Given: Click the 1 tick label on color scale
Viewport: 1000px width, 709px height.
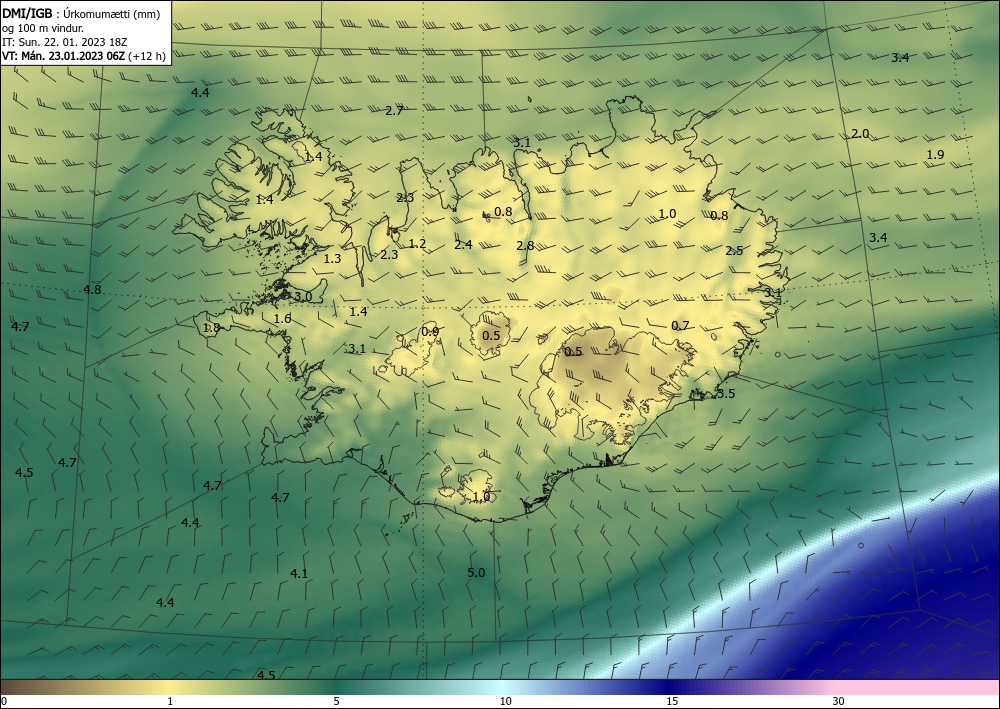Looking at the screenshot, I should click(x=170, y=701).
